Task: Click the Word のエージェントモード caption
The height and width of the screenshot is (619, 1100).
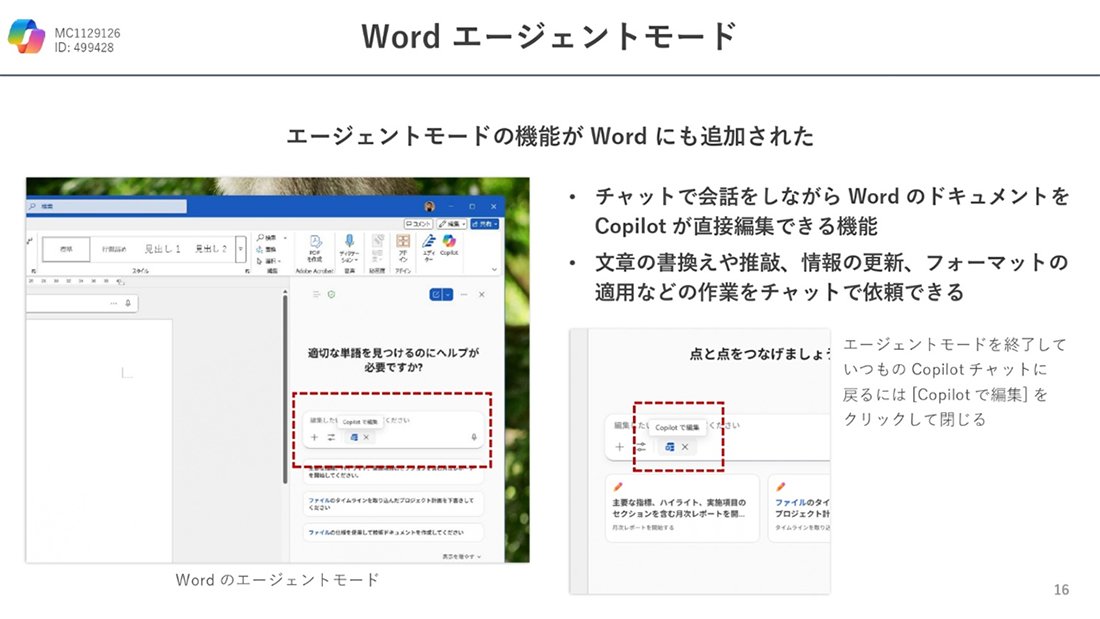Action: click(277, 580)
